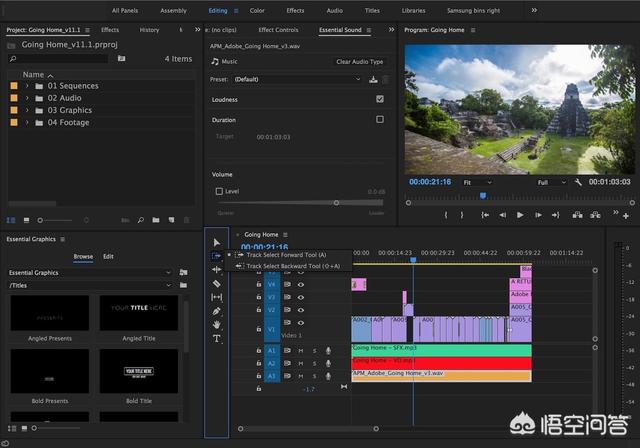Select the Razor tool

coord(217,283)
